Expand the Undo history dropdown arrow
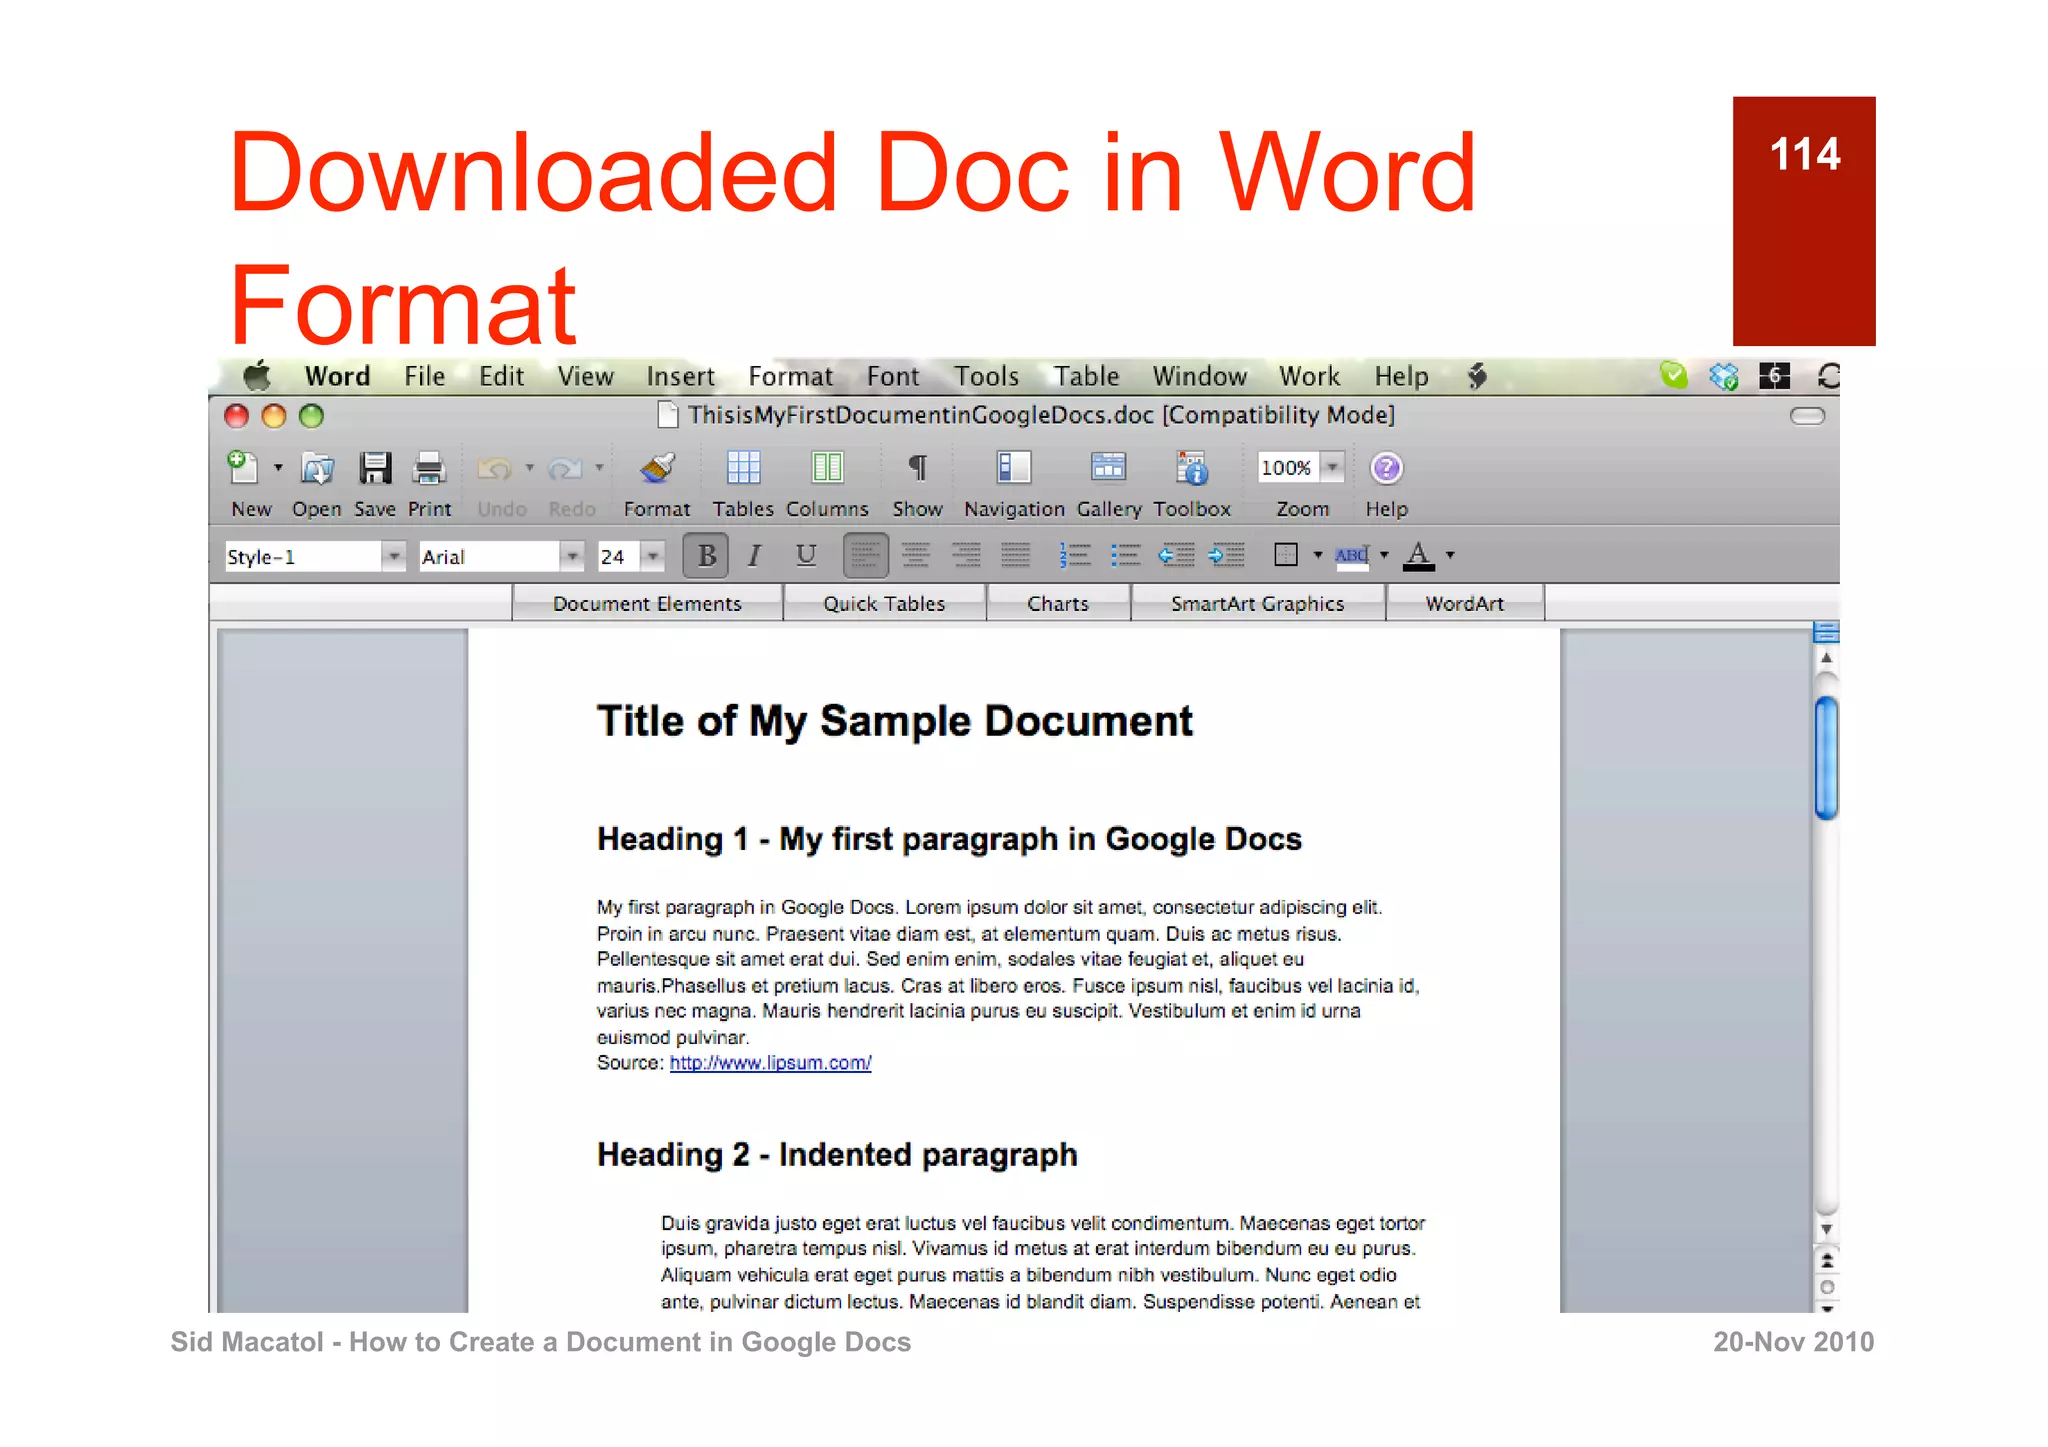The image size is (2048, 1447). coord(530,467)
